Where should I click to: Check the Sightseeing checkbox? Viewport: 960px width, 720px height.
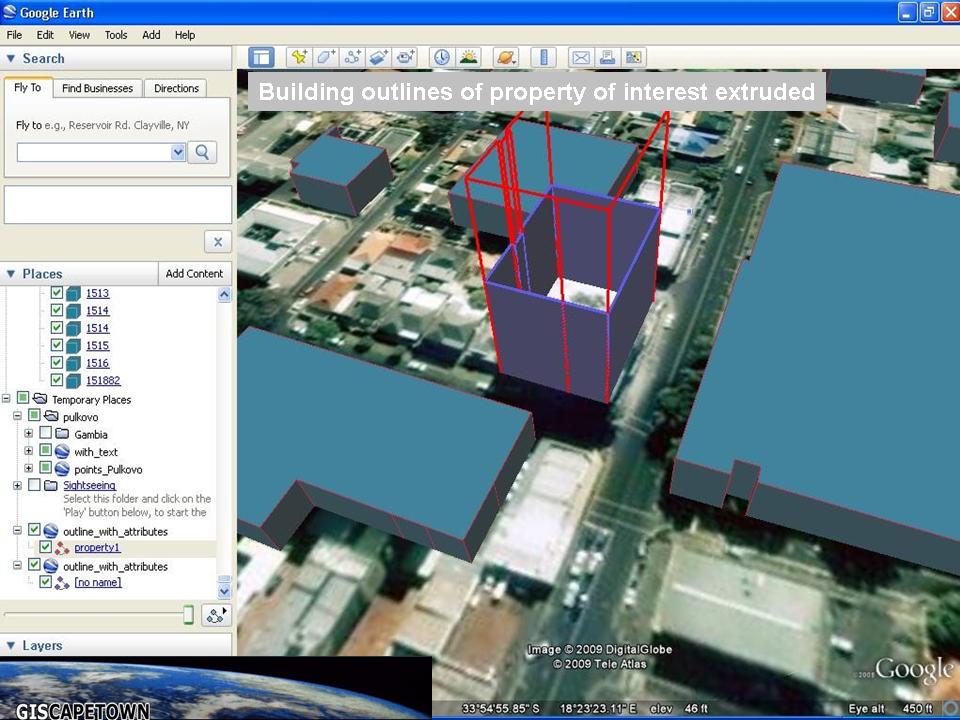click(34, 485)
